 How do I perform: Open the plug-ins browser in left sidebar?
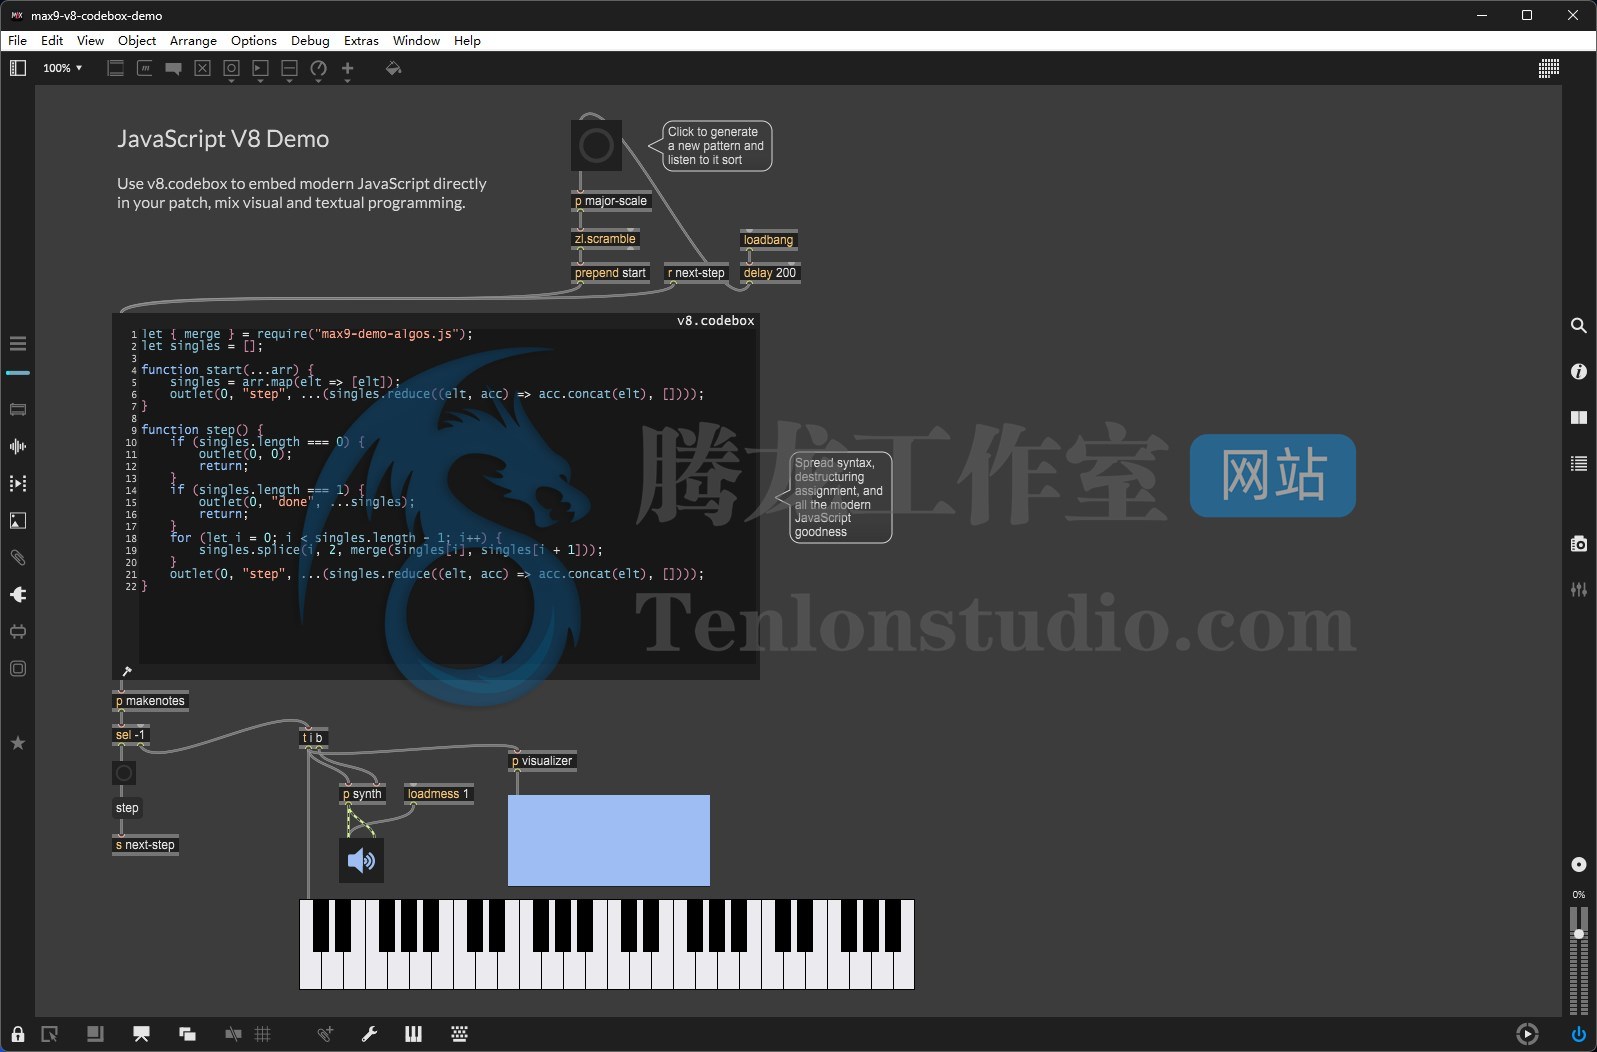[18, 595]
